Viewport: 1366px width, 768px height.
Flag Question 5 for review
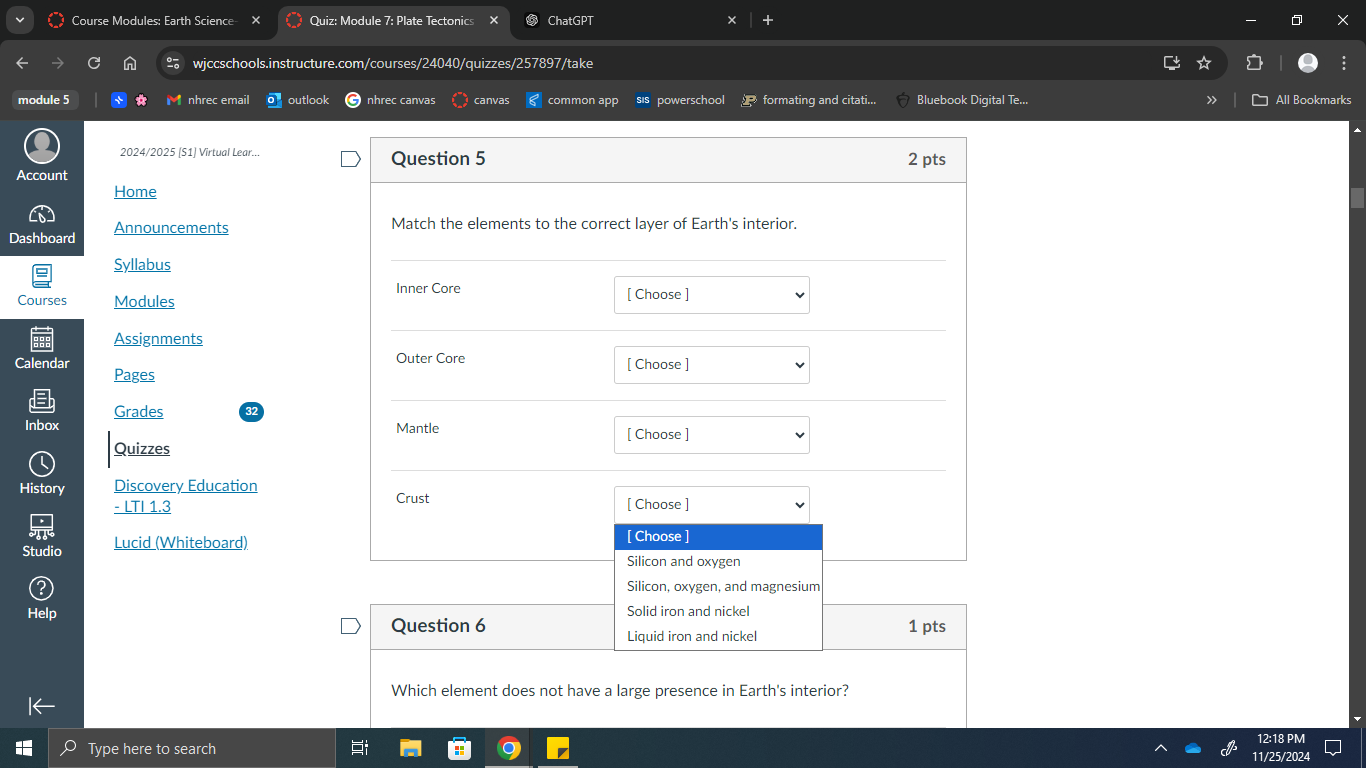click(x=350, y=159)
